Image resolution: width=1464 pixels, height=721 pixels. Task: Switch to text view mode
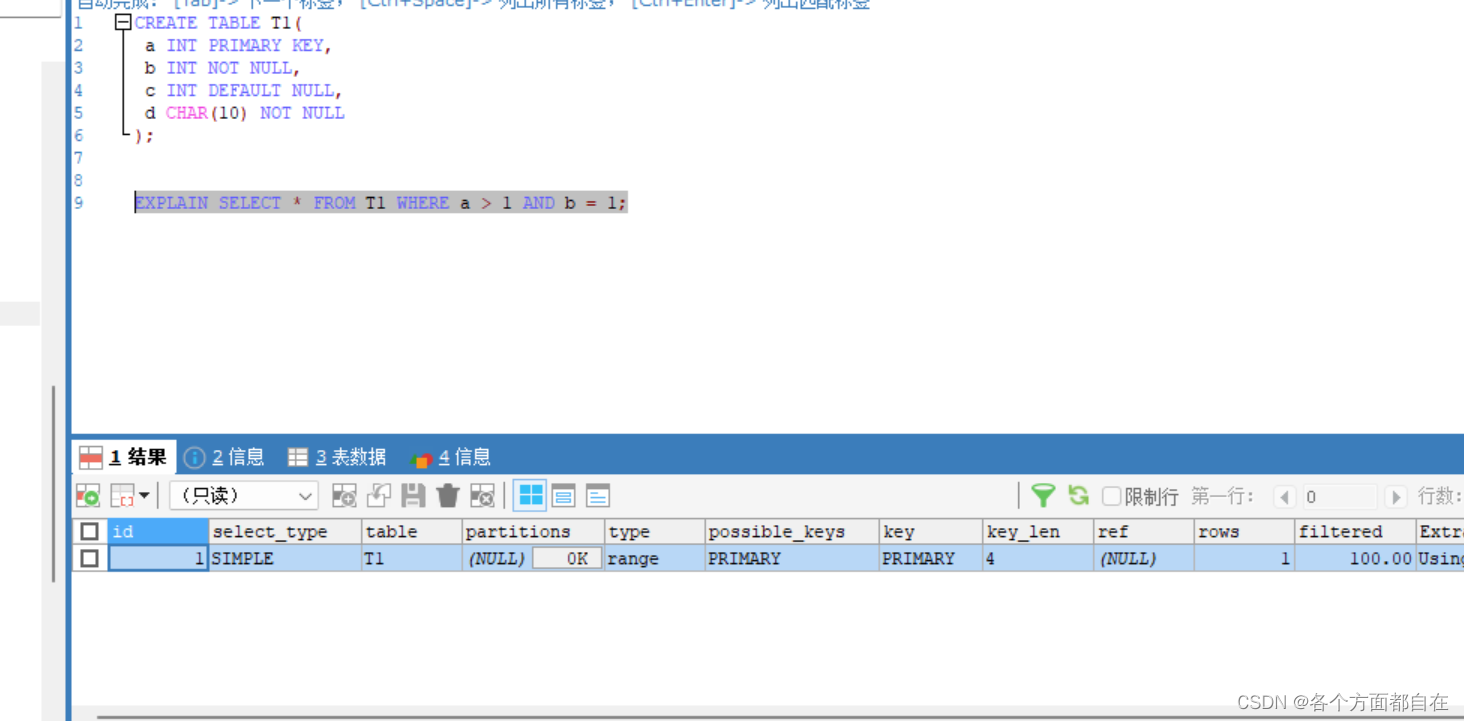[x=598, y=495]
